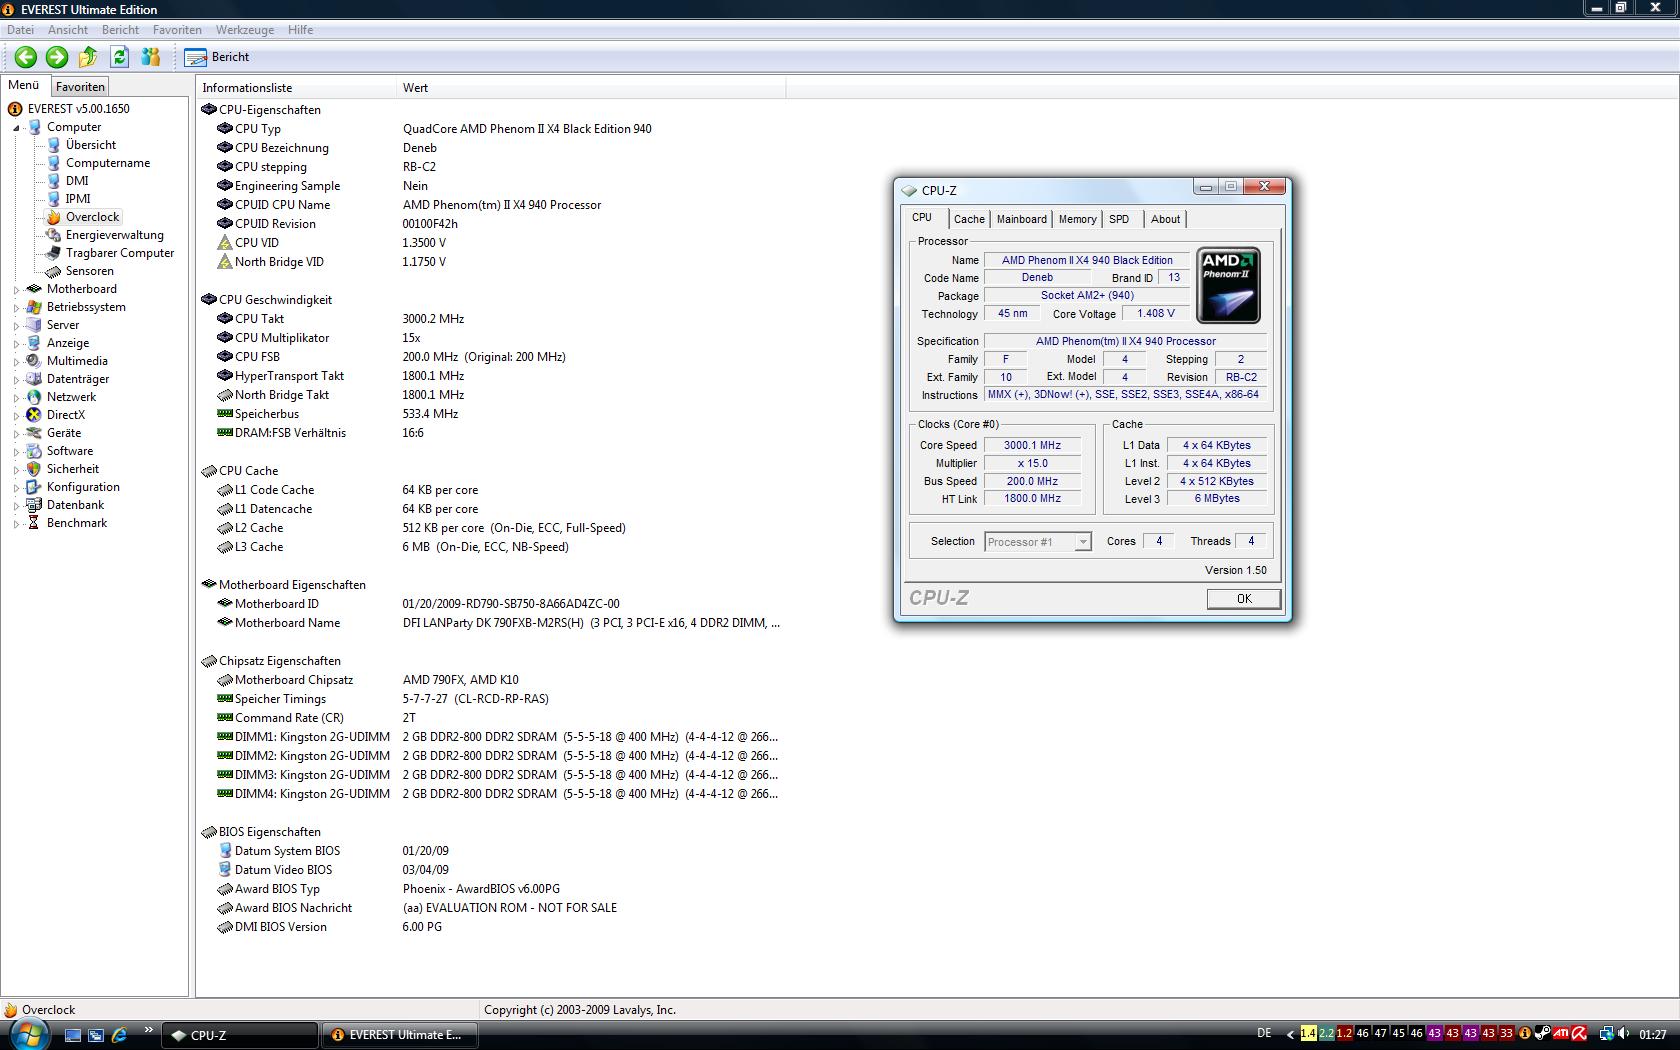Click the Sicherheit shield icon
1680x1050 pixels.
coord(34,469)
